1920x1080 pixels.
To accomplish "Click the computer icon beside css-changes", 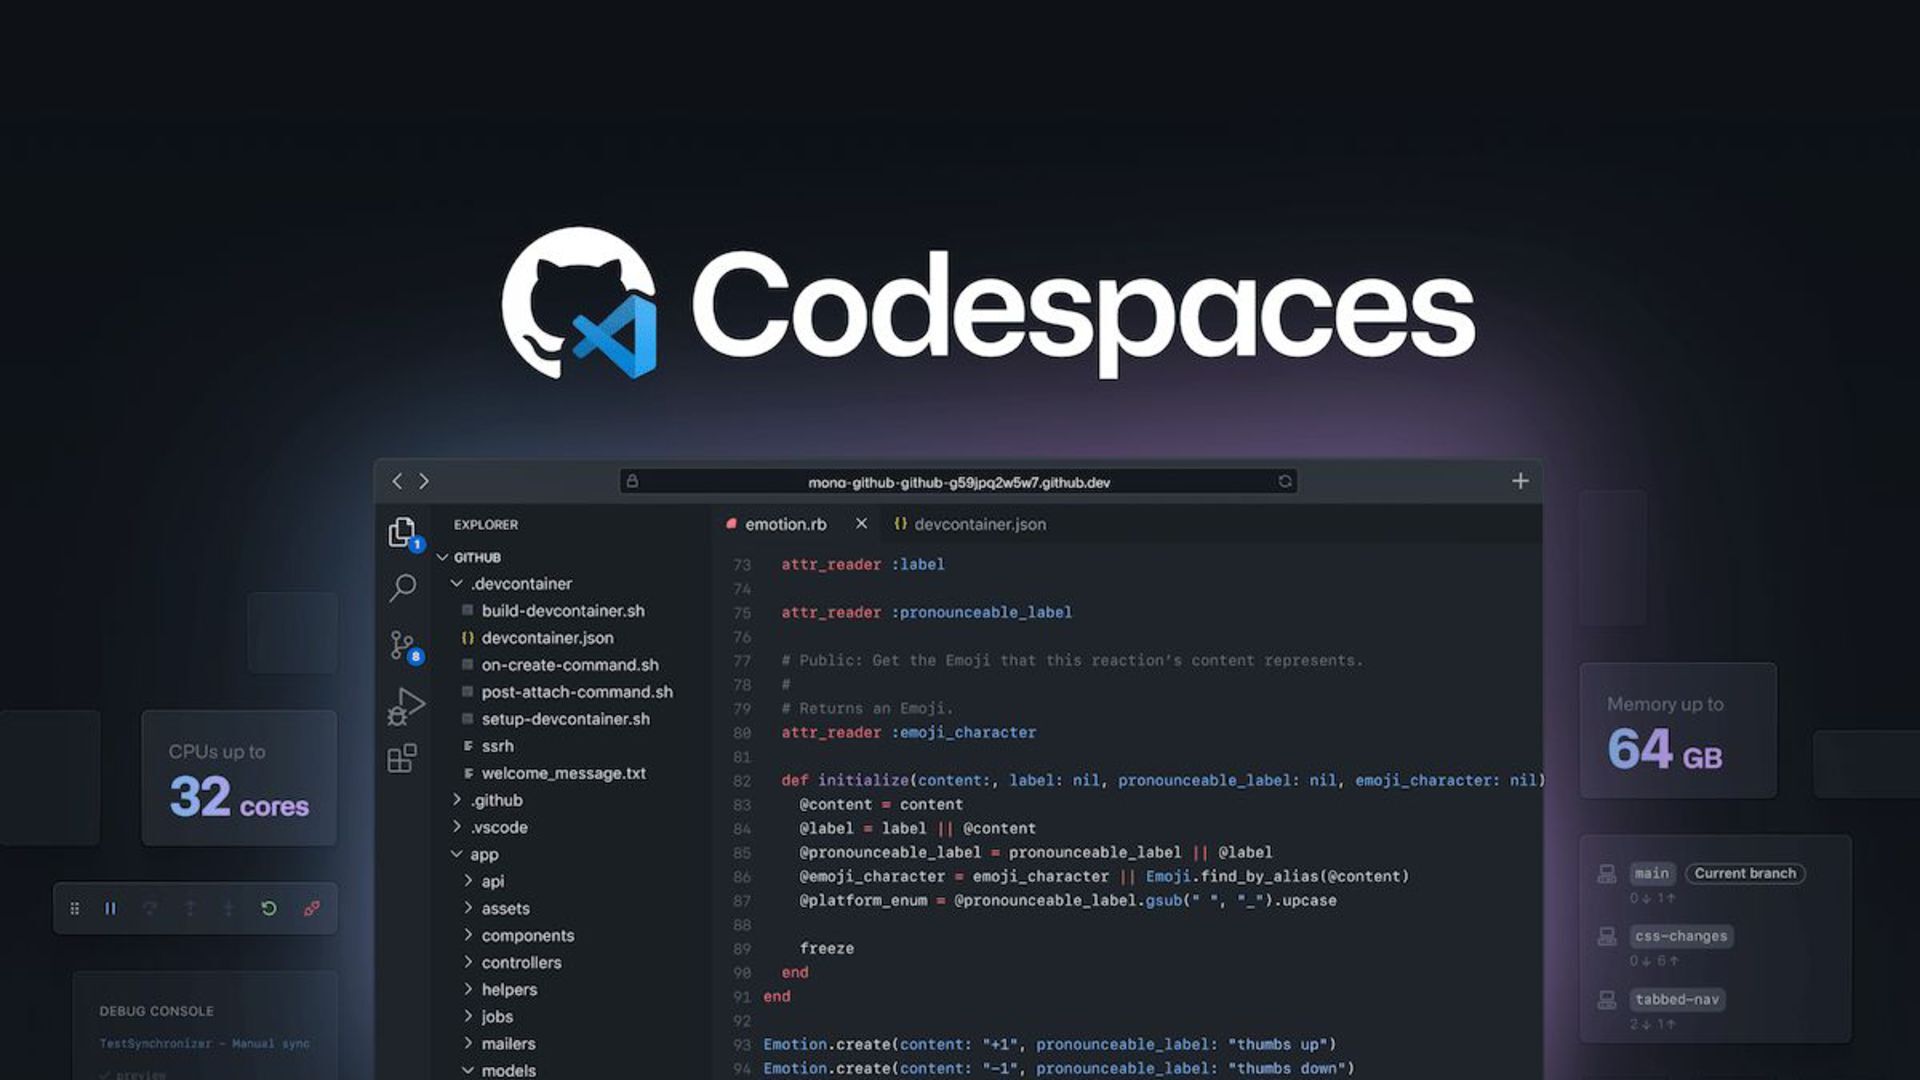I will click(1607, 937).
